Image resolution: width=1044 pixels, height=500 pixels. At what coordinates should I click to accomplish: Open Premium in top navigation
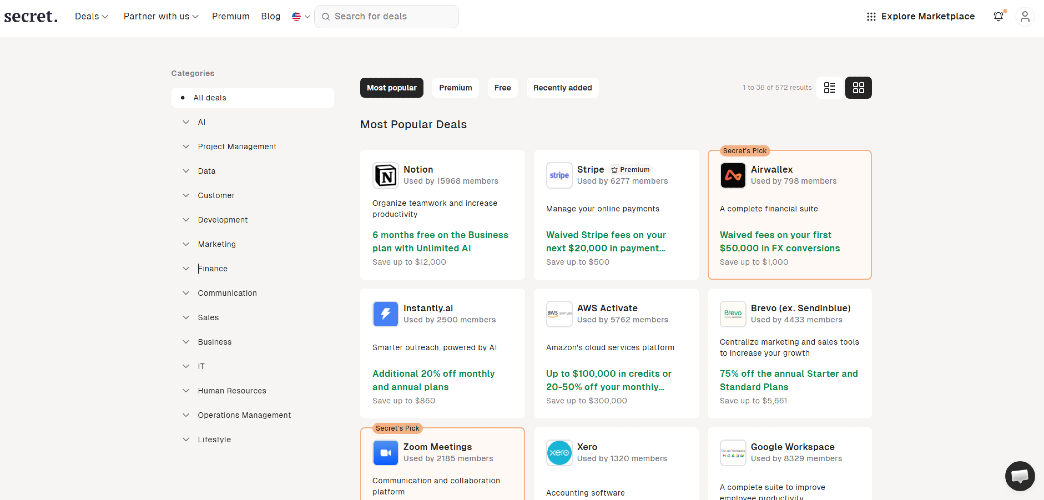[x=230, y=17]
